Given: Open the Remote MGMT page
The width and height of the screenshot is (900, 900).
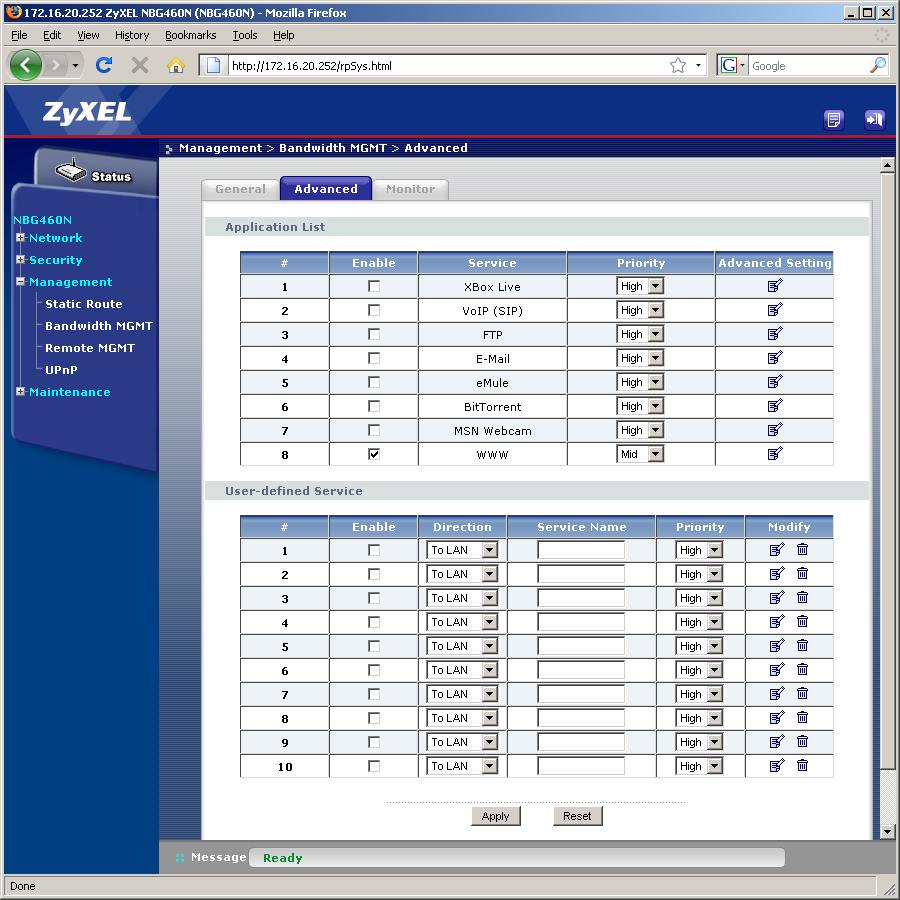Looking at the screenshot, I should click(90, 348).
